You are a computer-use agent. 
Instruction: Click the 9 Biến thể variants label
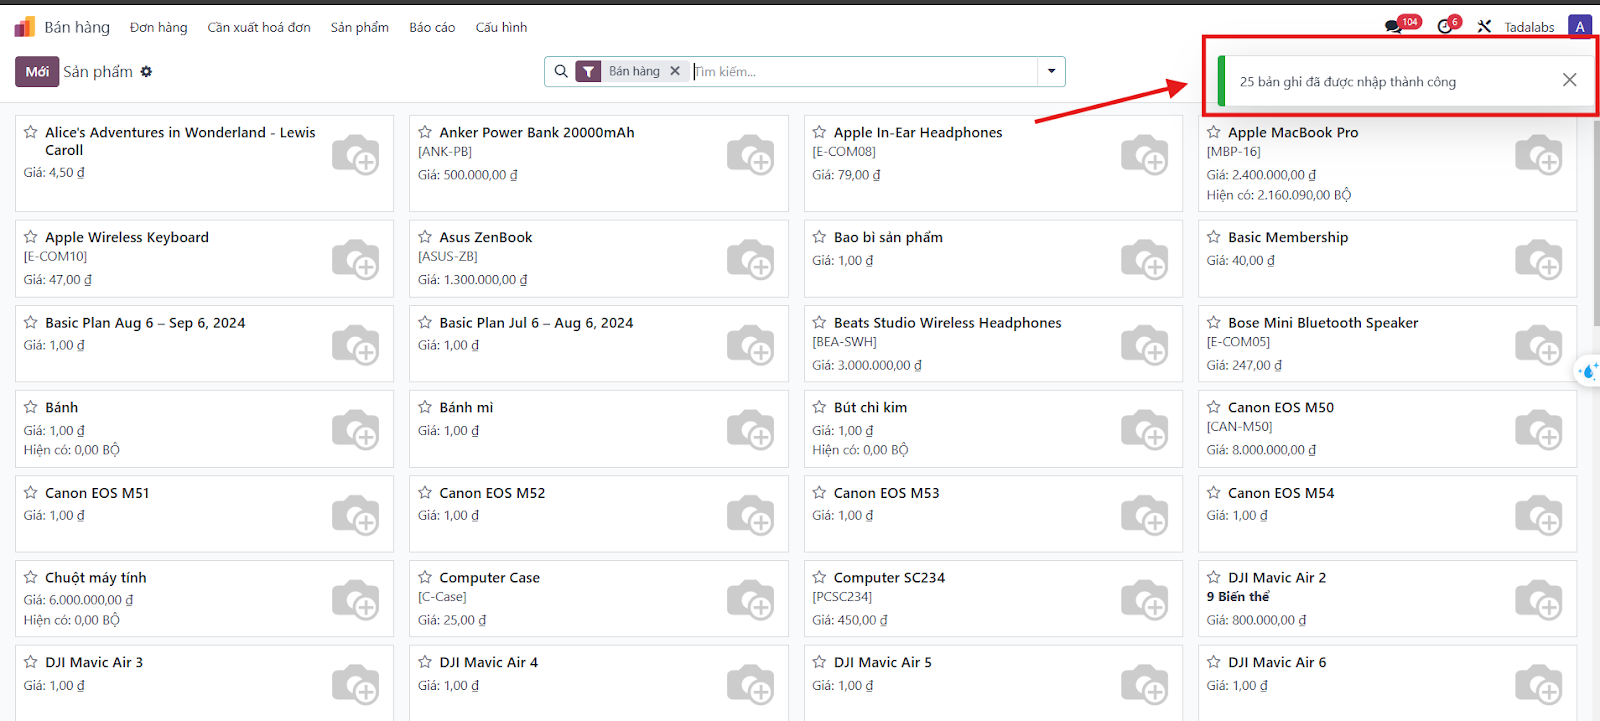(1238, 597)
